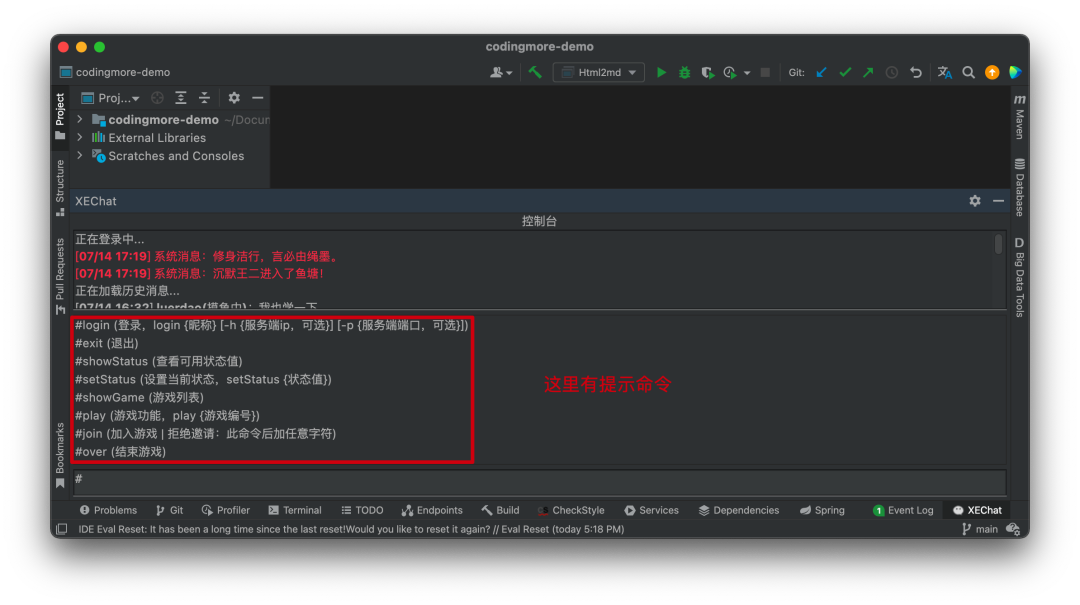Viewport: 1080px width, 605px height.
Task: Start a Debug session
Action: click(x=683, y=72)
